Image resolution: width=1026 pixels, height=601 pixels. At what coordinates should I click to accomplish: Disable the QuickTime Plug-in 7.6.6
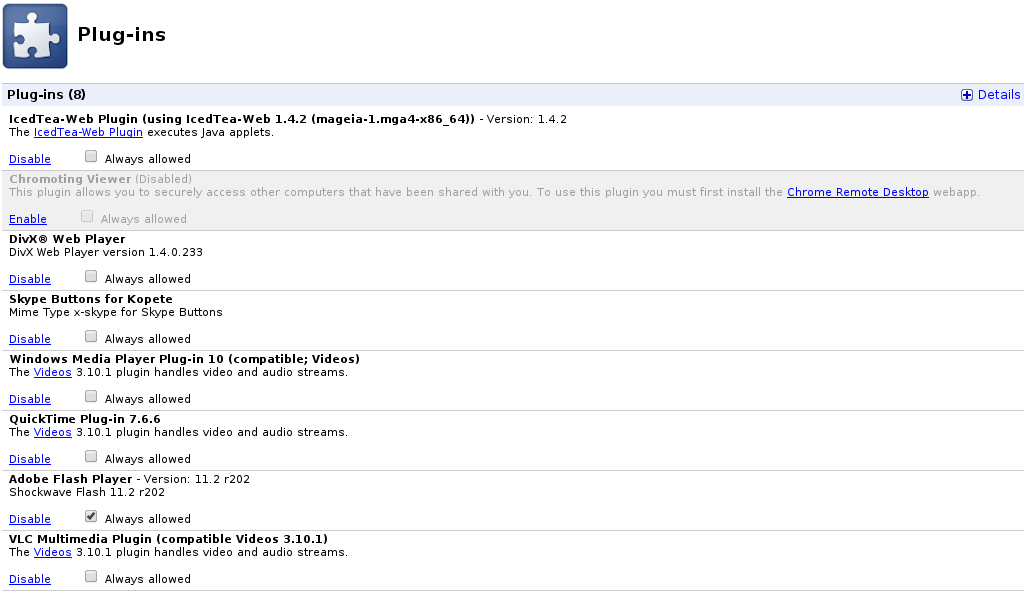click(x=29, y=460)
